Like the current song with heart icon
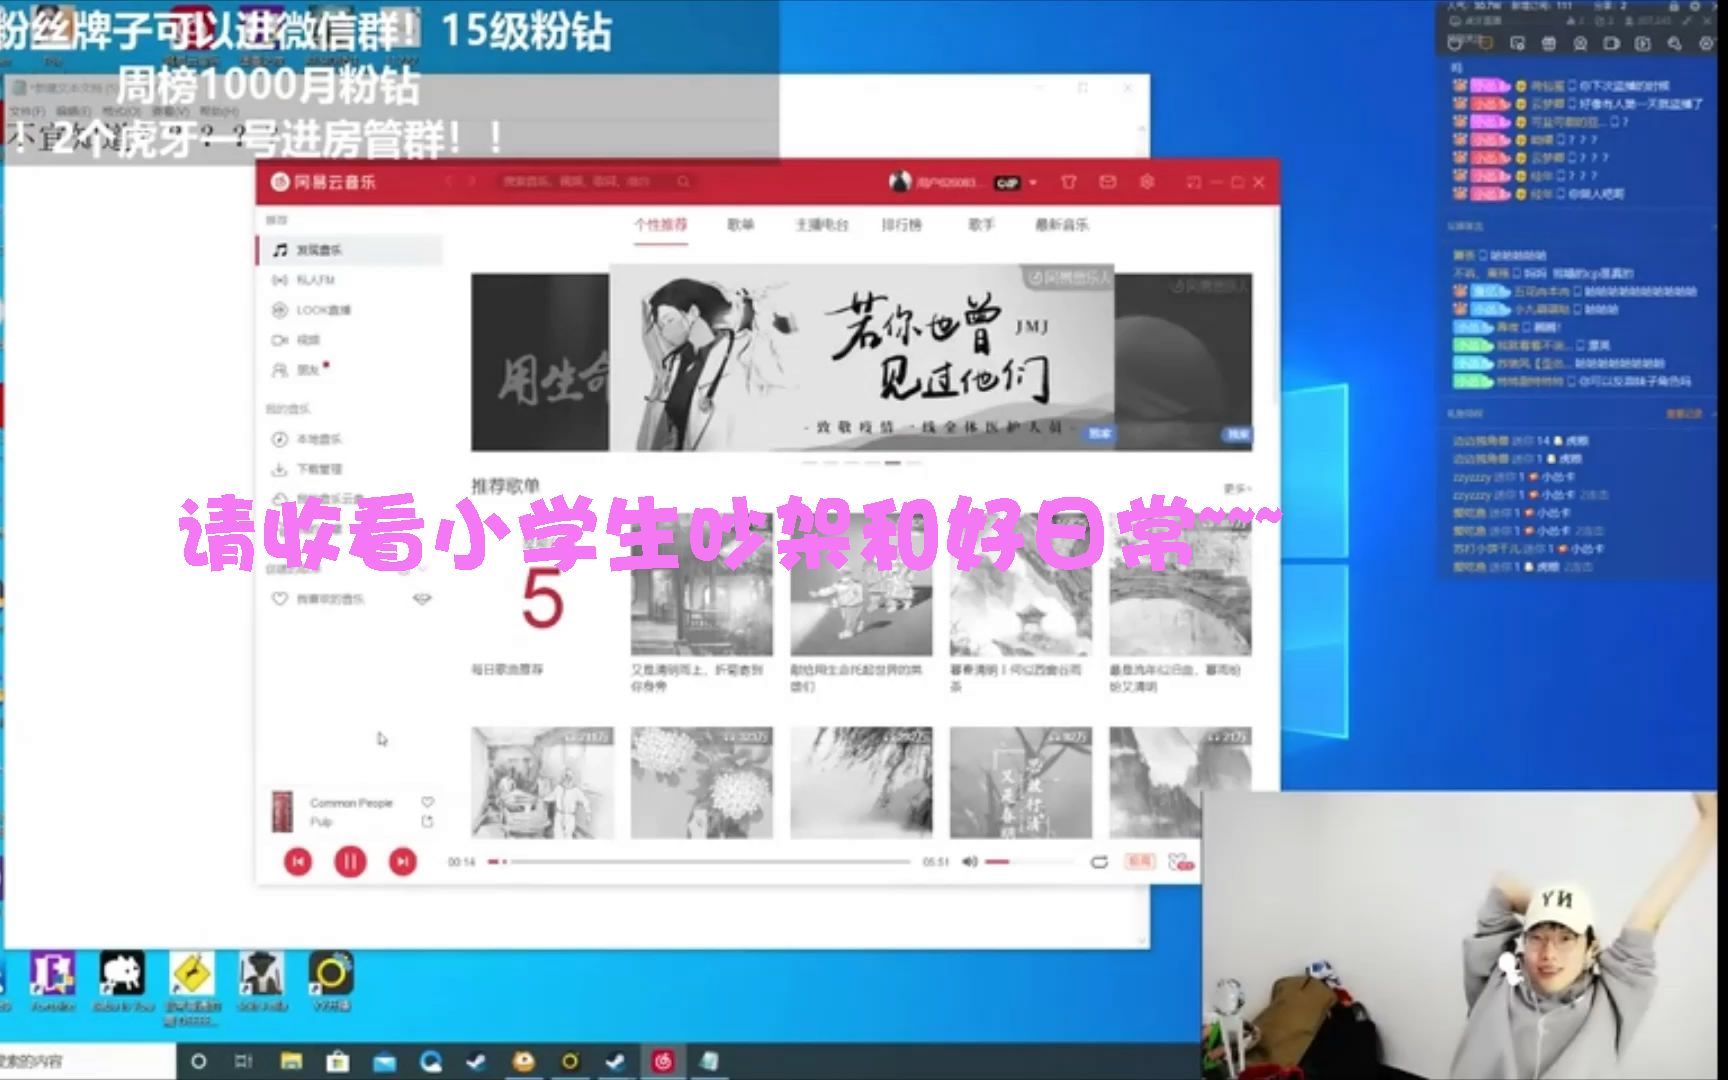This screenshot has width=1728, height=1080. pos(427,802)
